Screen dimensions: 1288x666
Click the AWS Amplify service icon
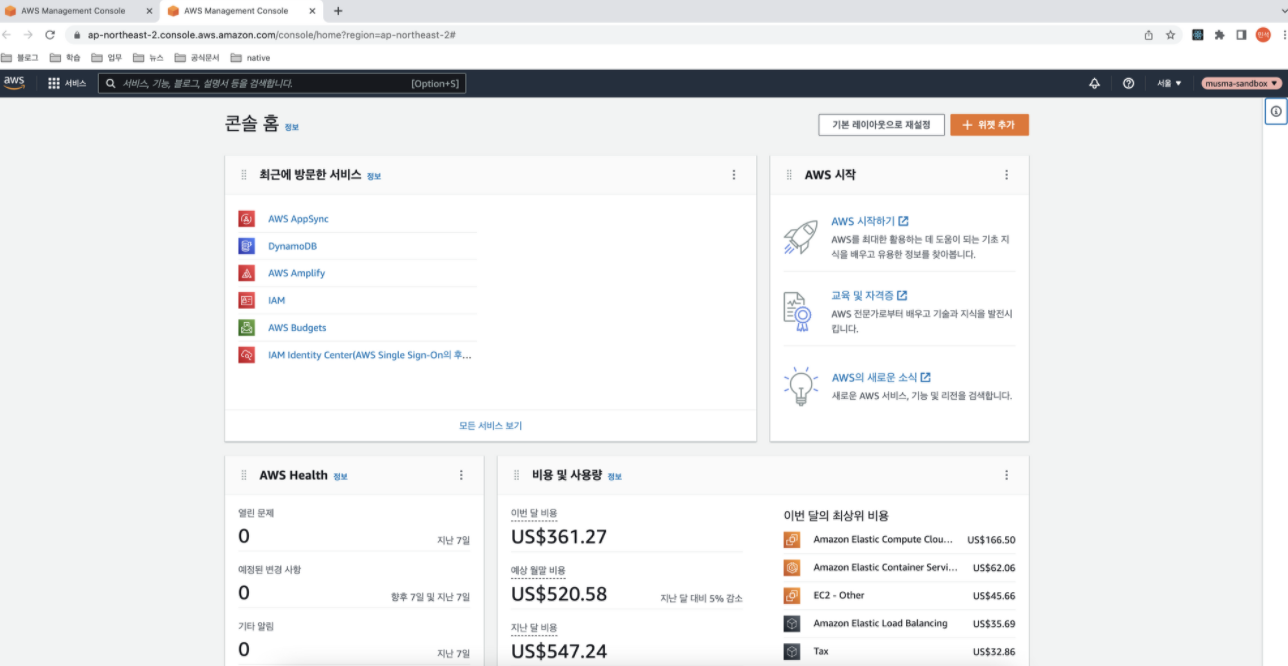point(247,273)
